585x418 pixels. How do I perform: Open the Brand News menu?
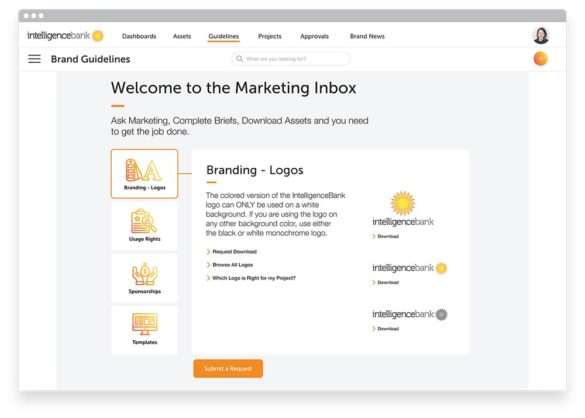[367, 36]
